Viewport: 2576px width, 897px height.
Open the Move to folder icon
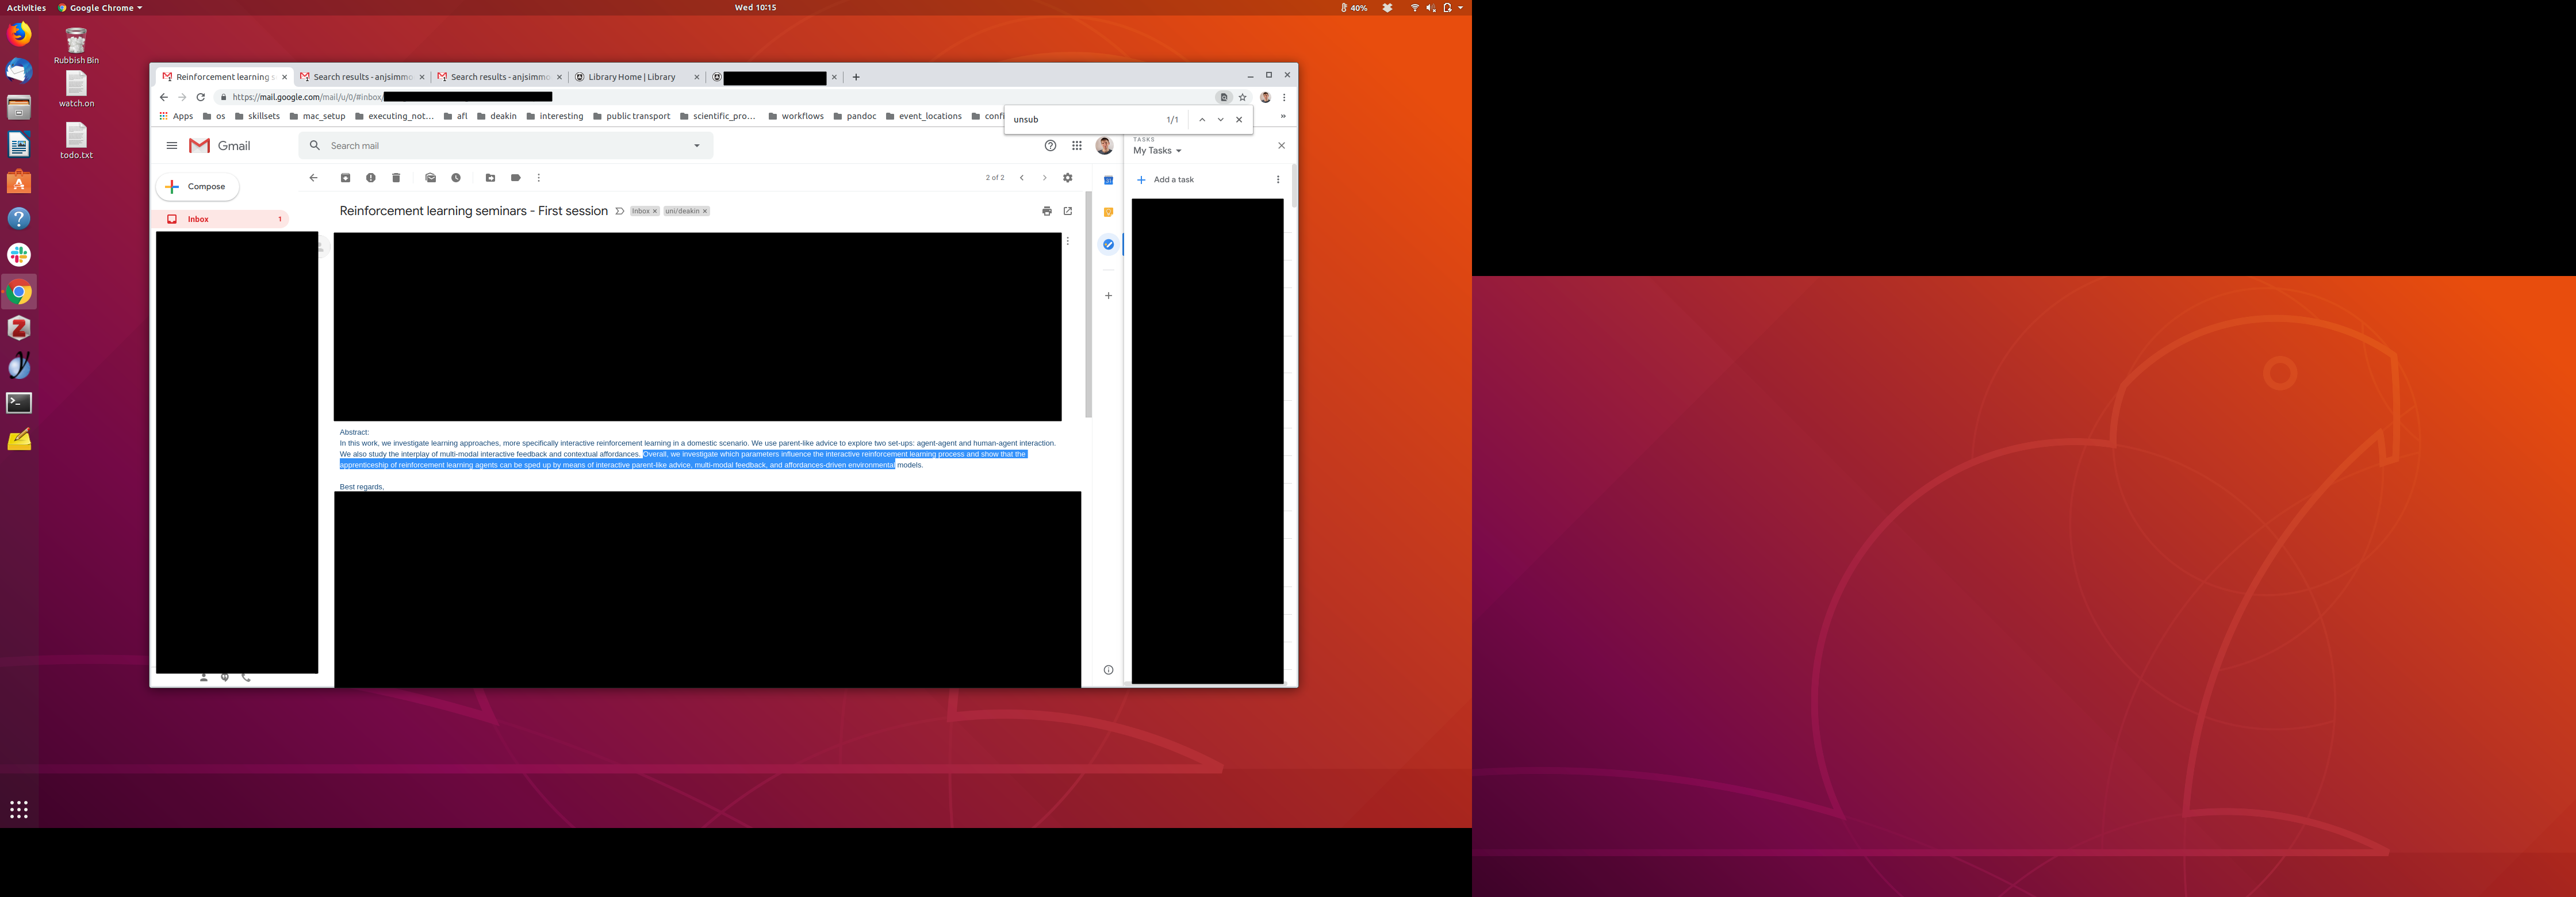(x=490, y=178)
